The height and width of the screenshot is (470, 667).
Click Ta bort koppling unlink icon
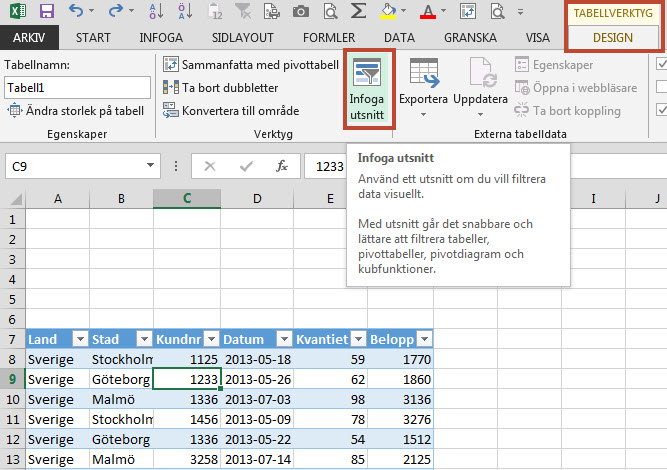tap(522, 111)
